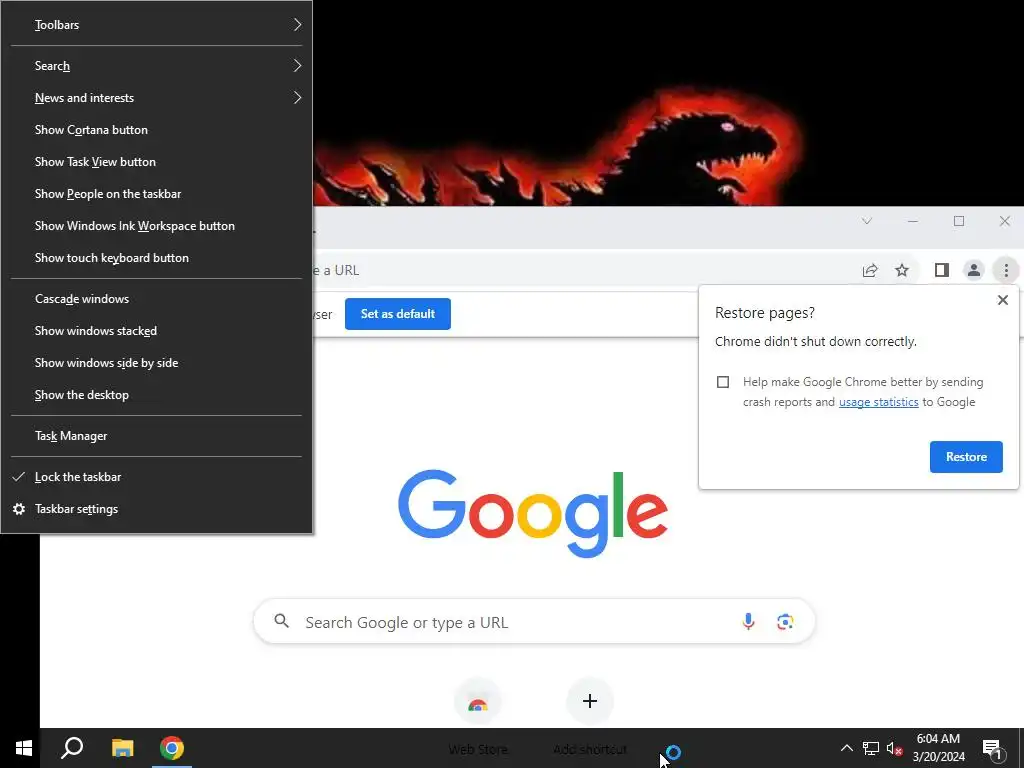This screenshot has height=768, width=1024.
Task: Toggle Lock the taskbar checkmark
Action: (x=157, y=477)
